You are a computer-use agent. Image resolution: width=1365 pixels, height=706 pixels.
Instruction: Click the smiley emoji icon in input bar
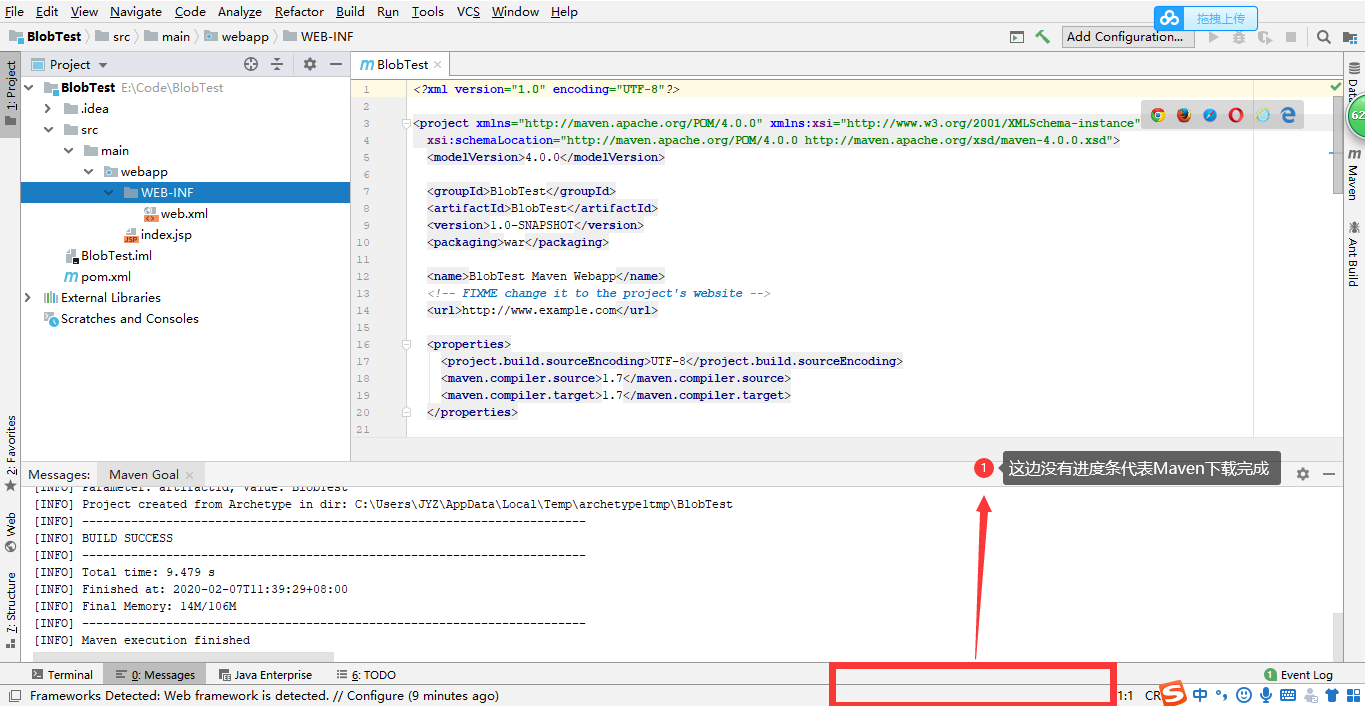pyautogui.click(x=1244, y=695)
